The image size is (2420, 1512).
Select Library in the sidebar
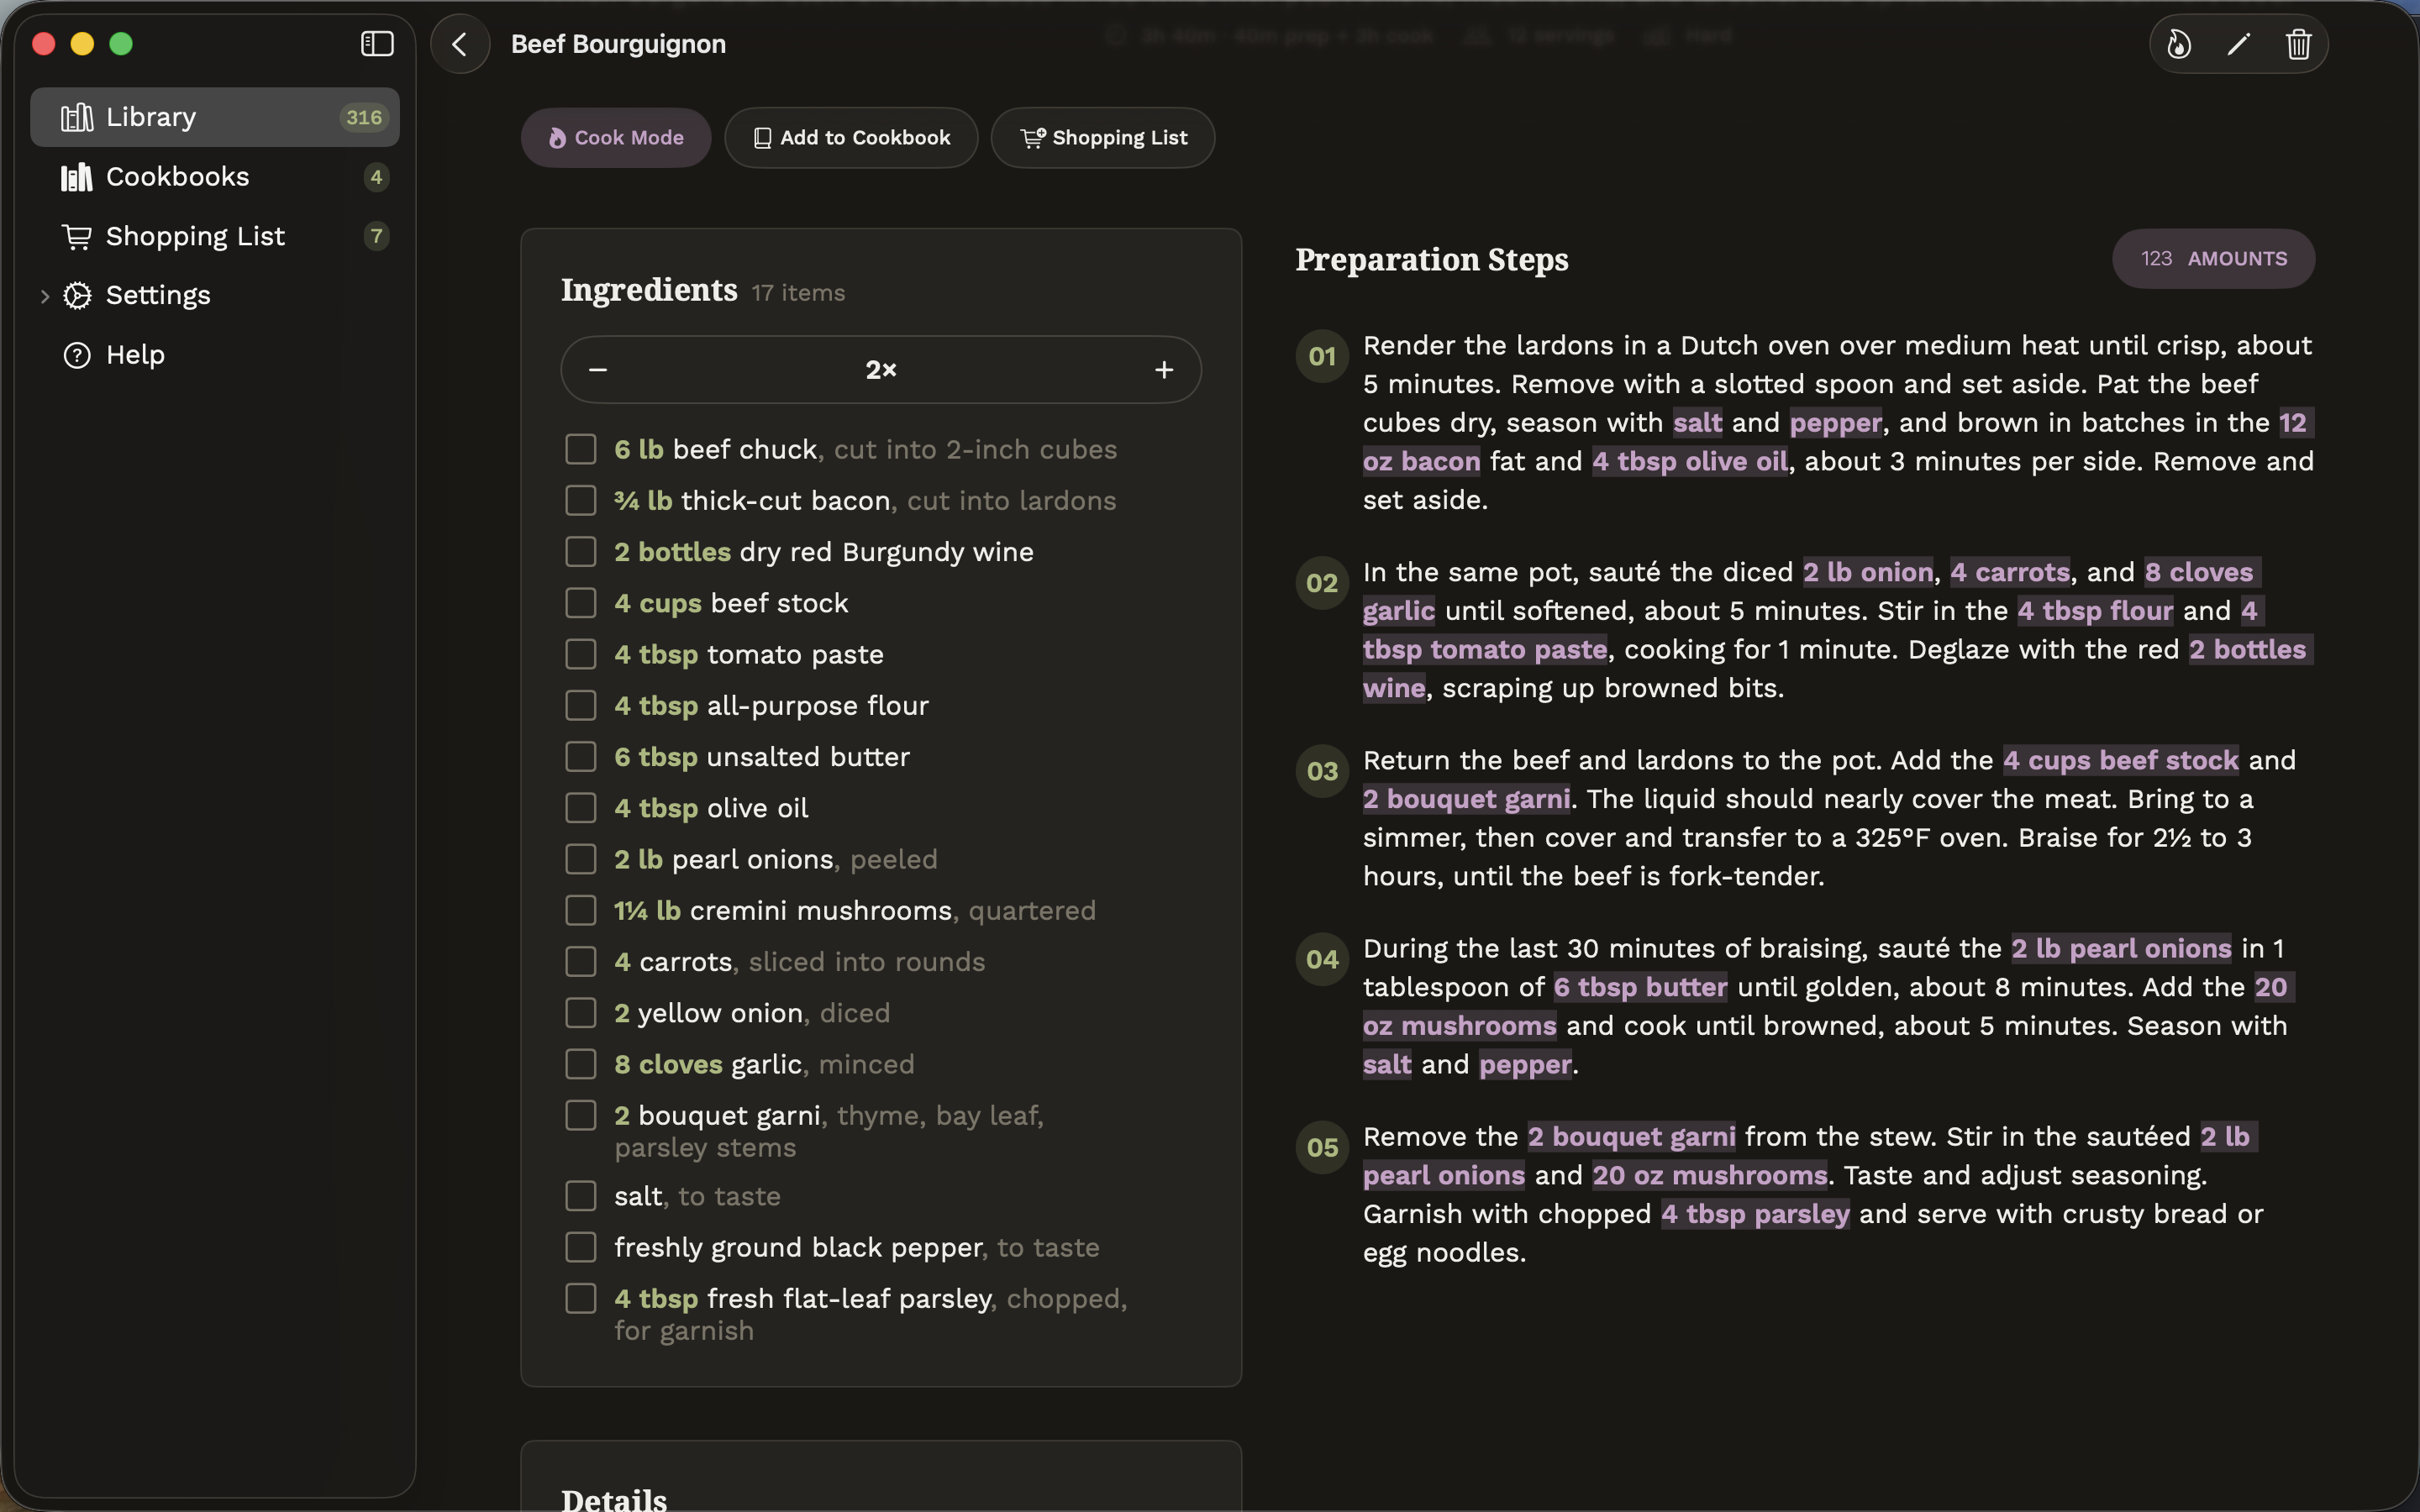click(215, 117)
